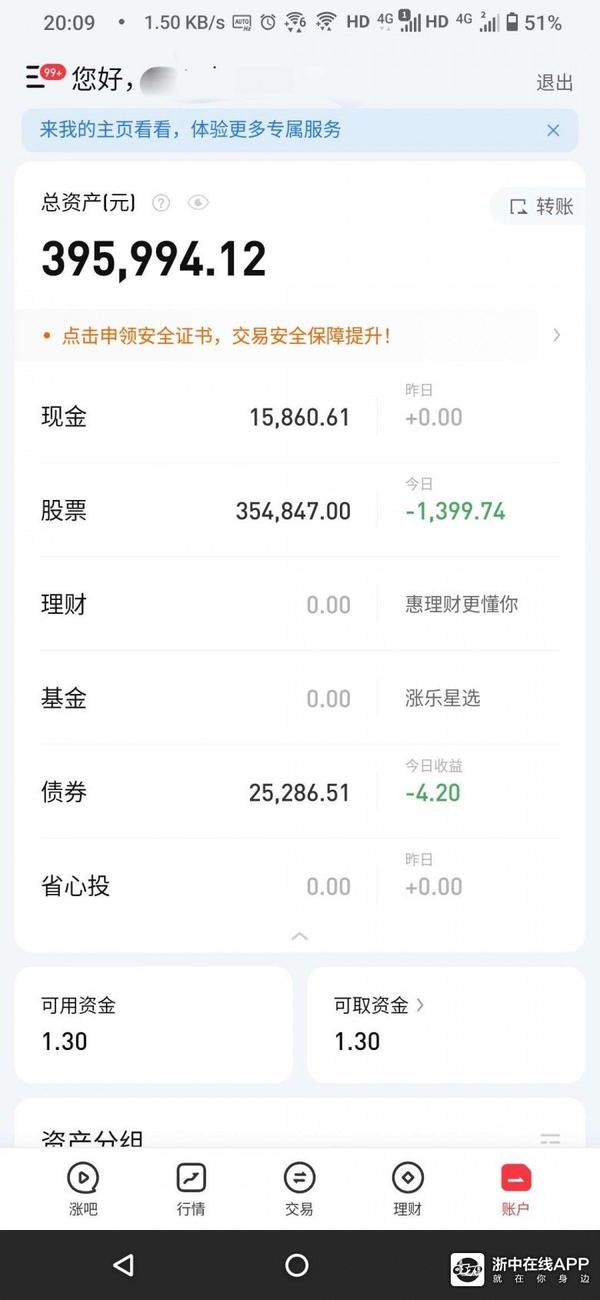The width and height of the screenshot is (600, 1300).
Task: Tap 退出 to log out
Action: pos(555,83)
